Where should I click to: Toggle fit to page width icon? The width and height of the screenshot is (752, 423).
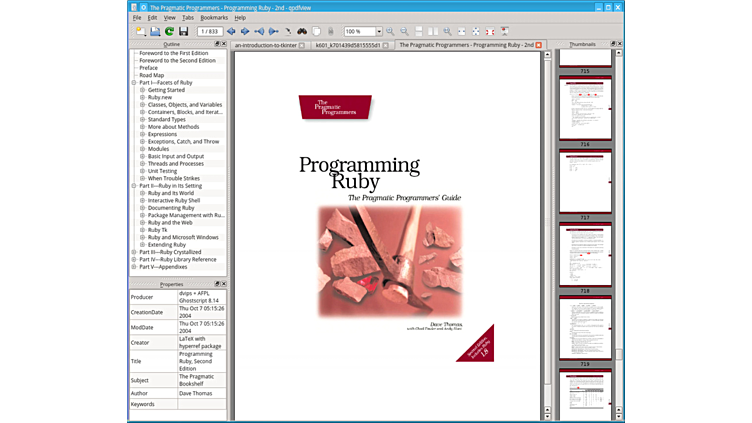tap(461, 32)
